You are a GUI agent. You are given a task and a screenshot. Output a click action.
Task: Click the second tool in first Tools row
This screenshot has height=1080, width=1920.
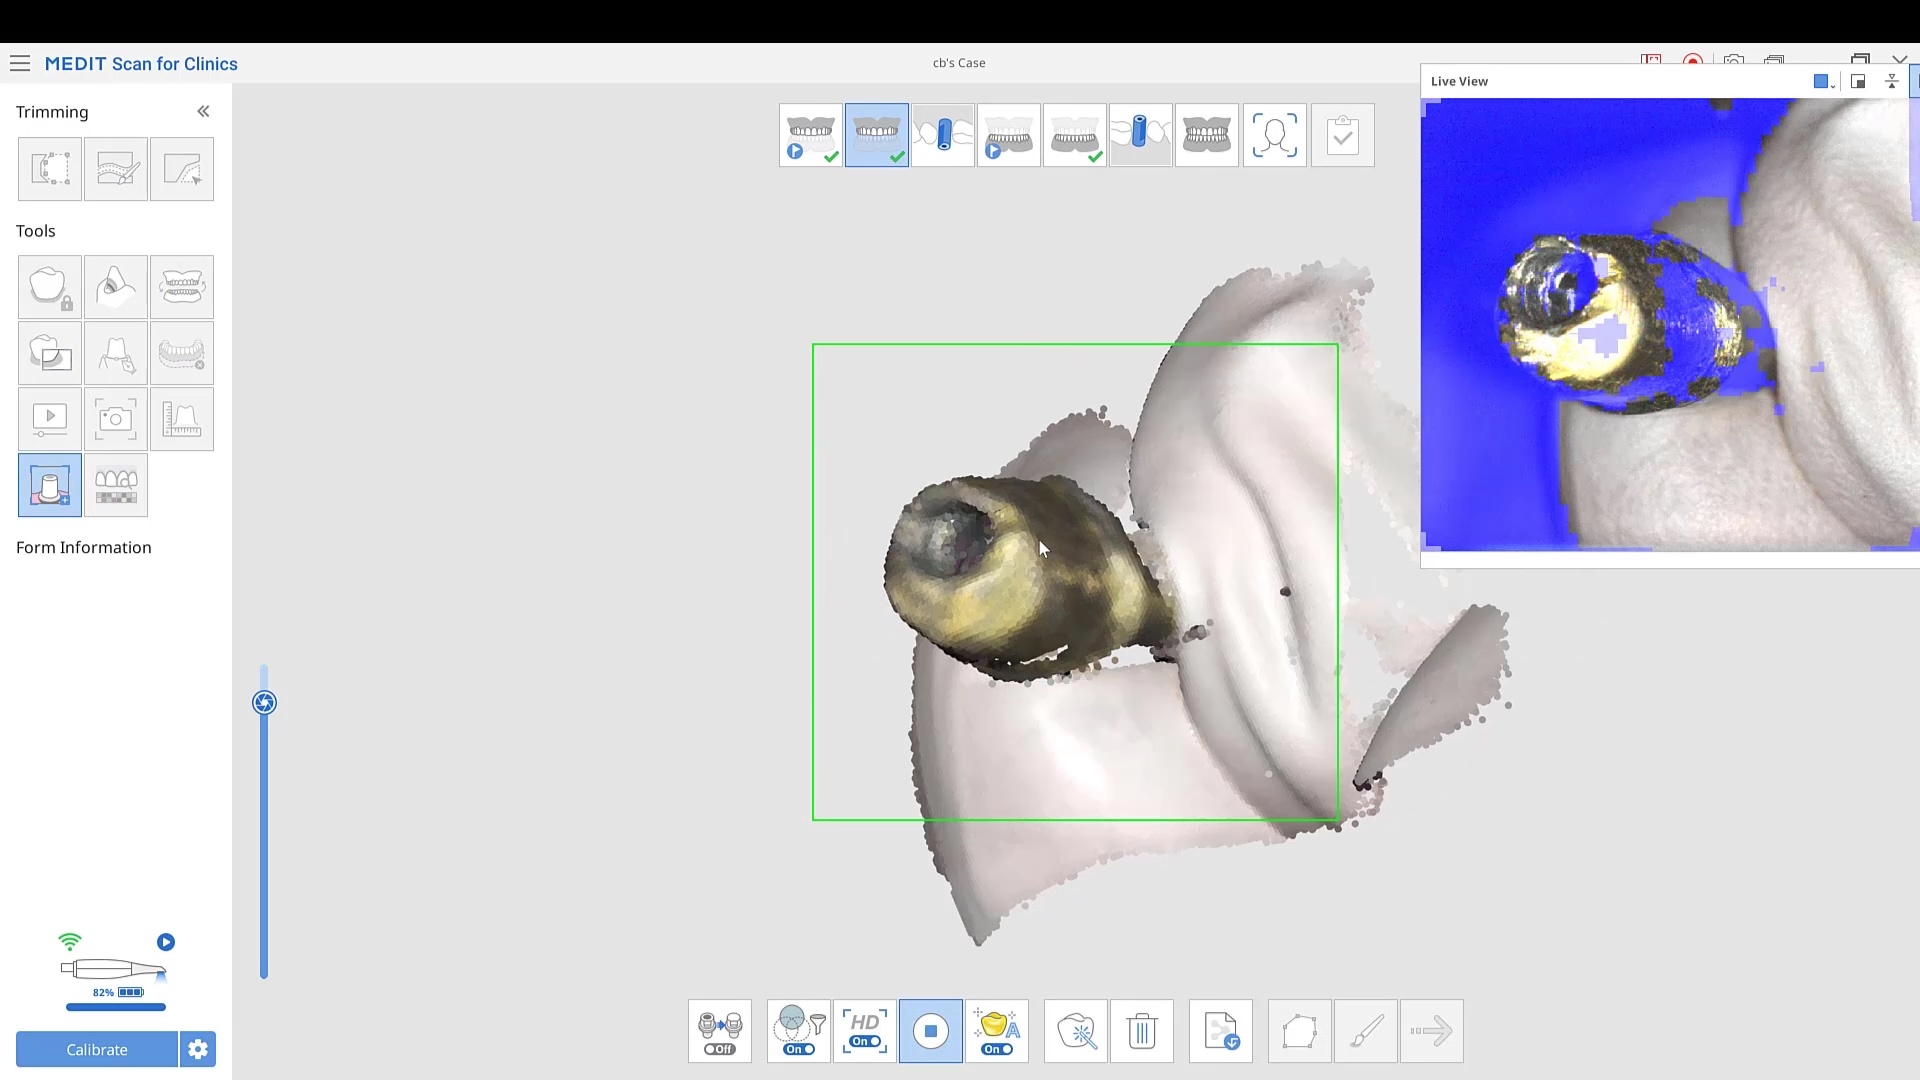[116, 287]
